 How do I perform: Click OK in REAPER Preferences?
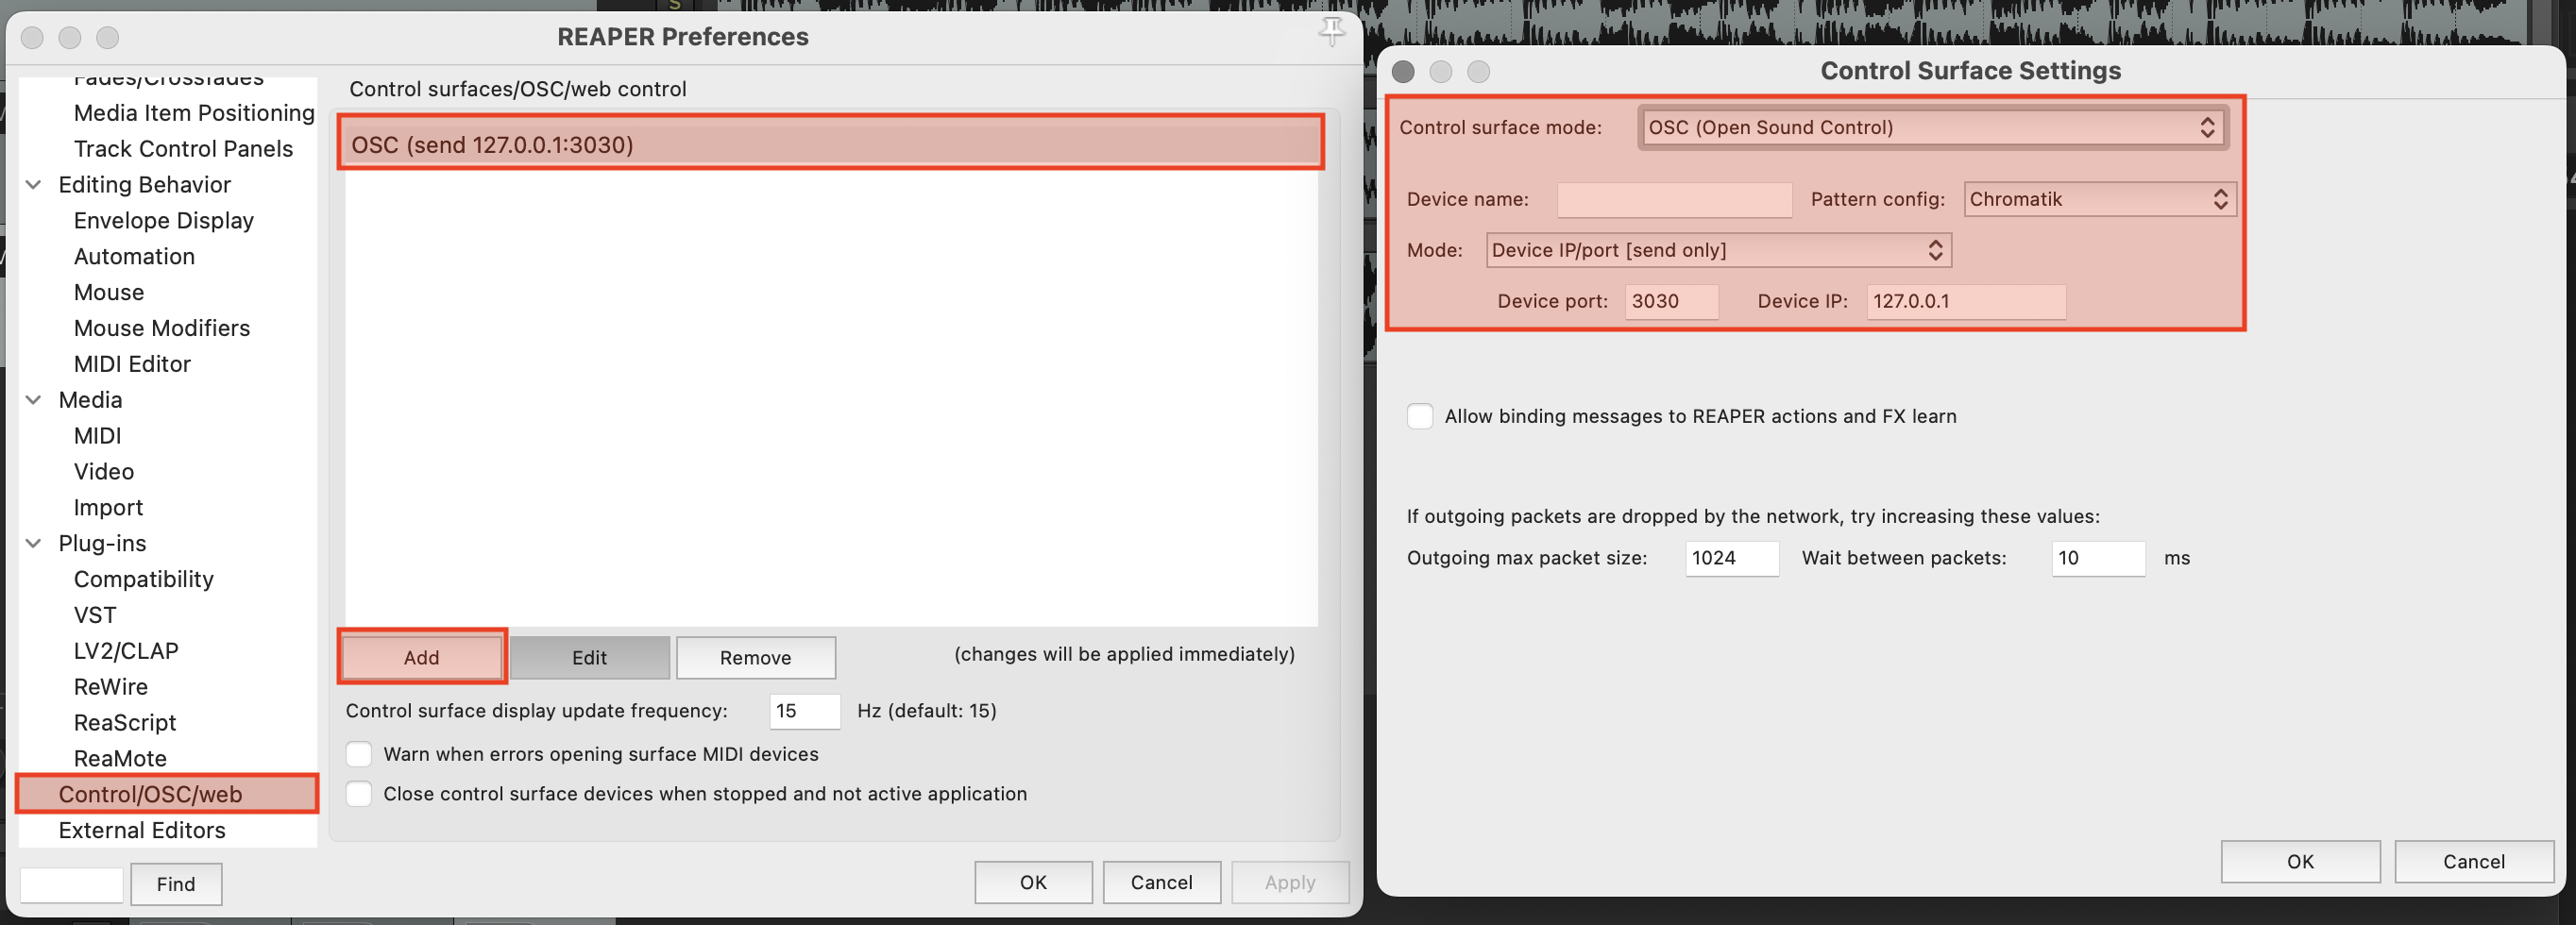coord(1033,882)
